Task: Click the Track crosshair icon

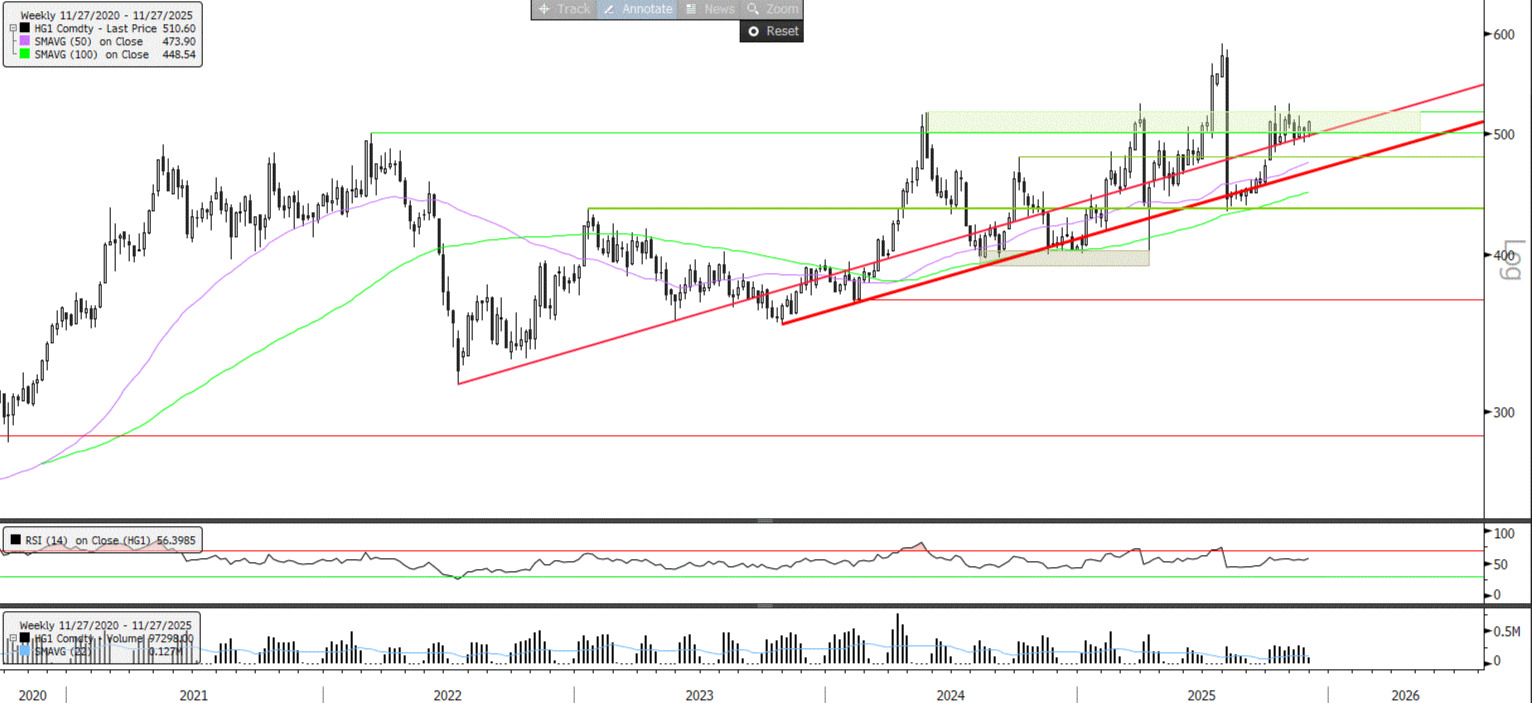Action: click(x=544, y=9)
